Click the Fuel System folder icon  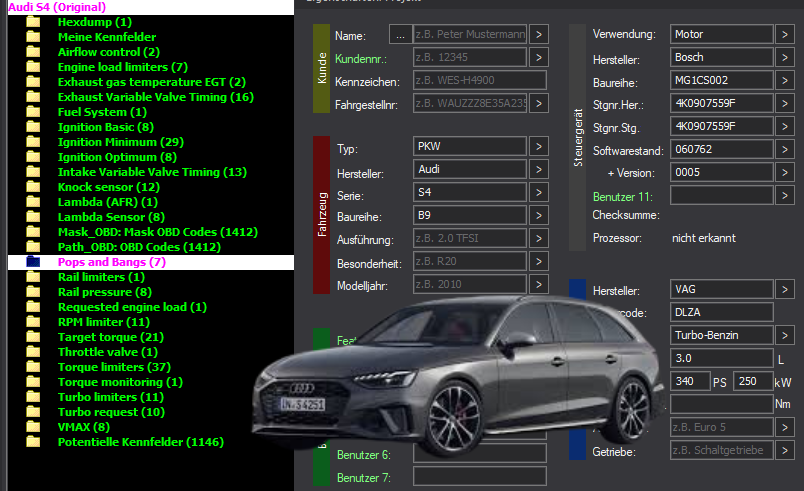[33, 112]
